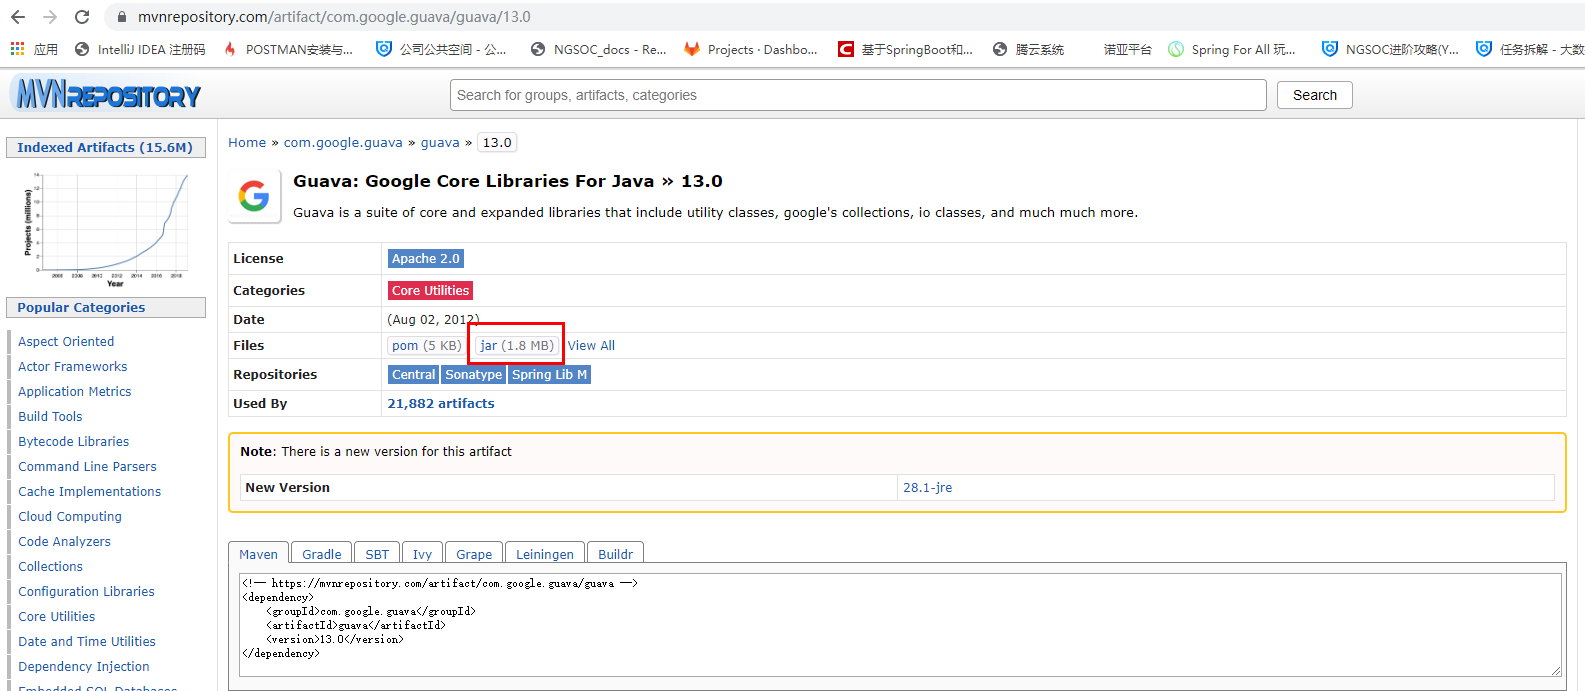Switch to the Buildr tab
The height and width of the screenshot is (691, 1585).
pos(616,554)
